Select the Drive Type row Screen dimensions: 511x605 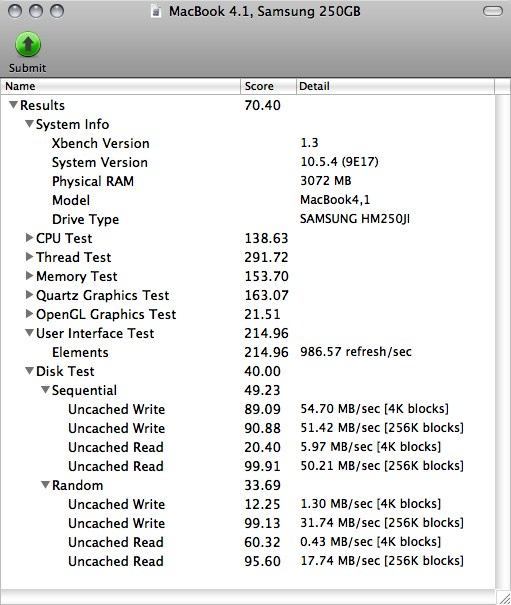pyautogui.click(x=248, y=219)
